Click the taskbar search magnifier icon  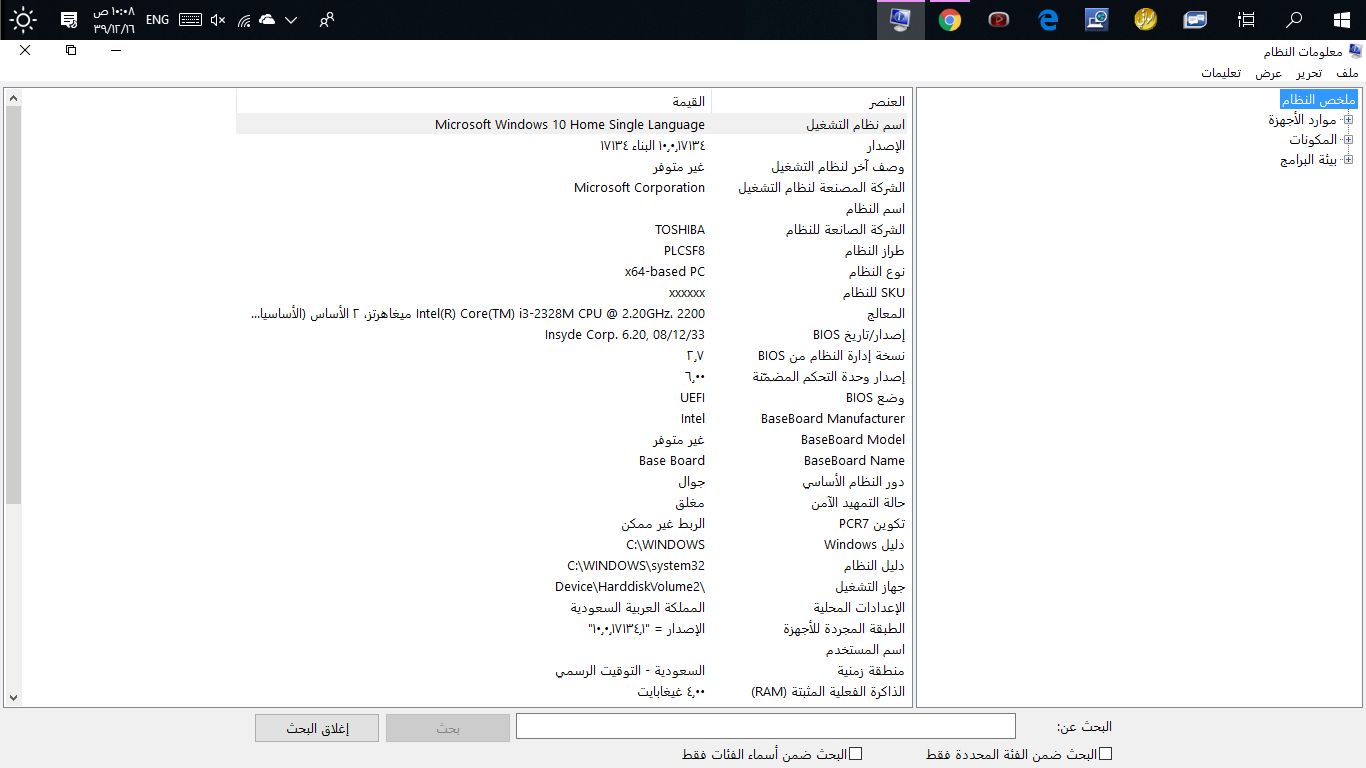[x=1294, y=19]
